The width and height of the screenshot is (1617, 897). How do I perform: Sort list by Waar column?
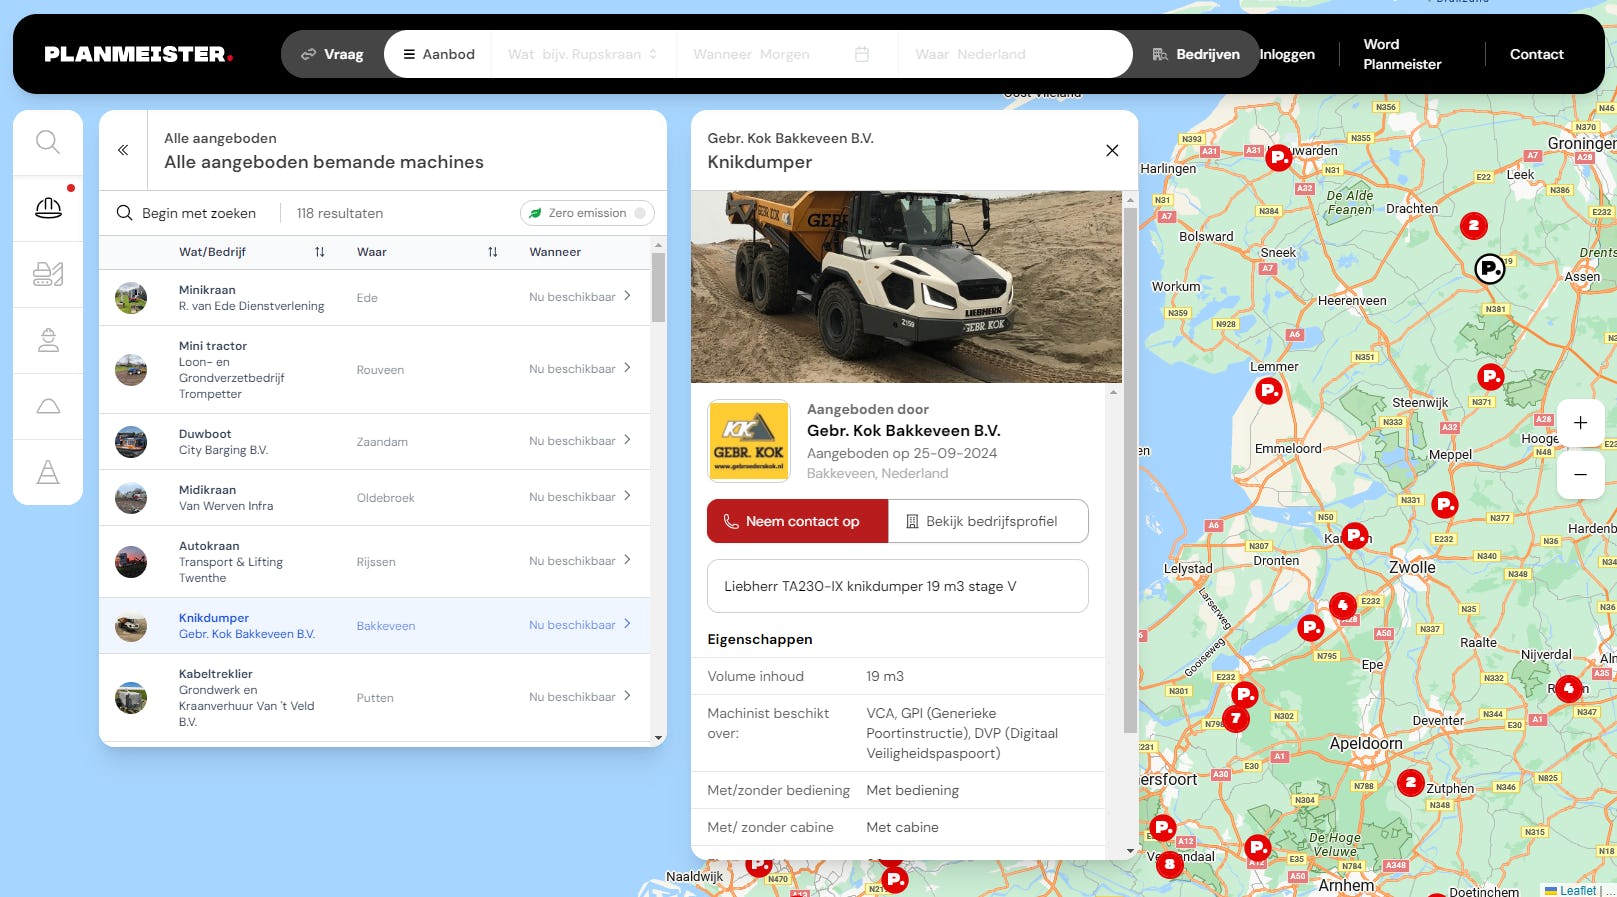click(493, 252)
